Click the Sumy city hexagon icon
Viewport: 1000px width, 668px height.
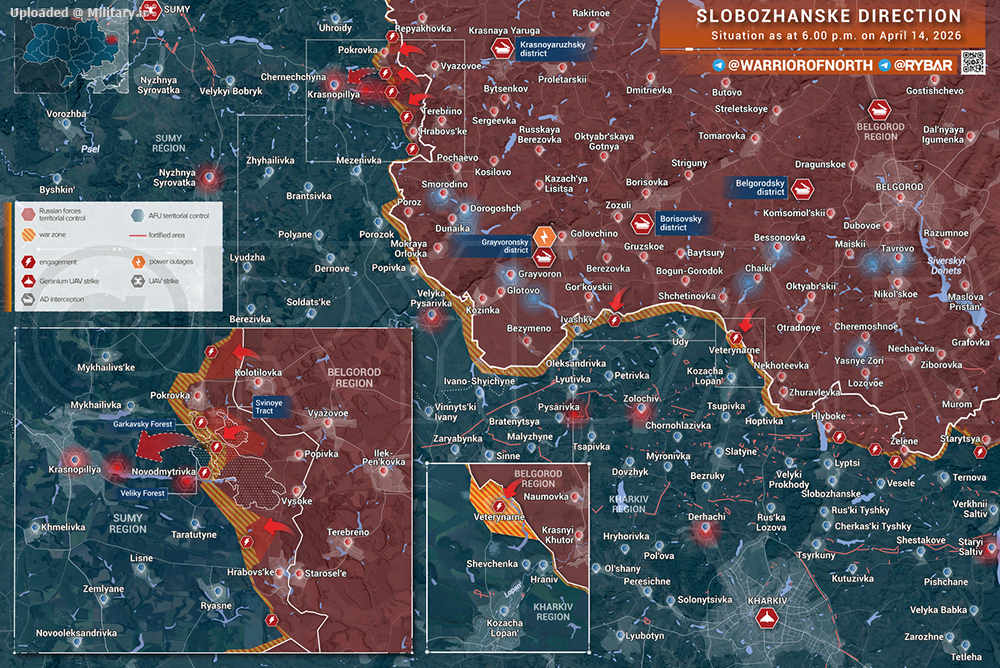pyautogui.click(x=151, y=10)
